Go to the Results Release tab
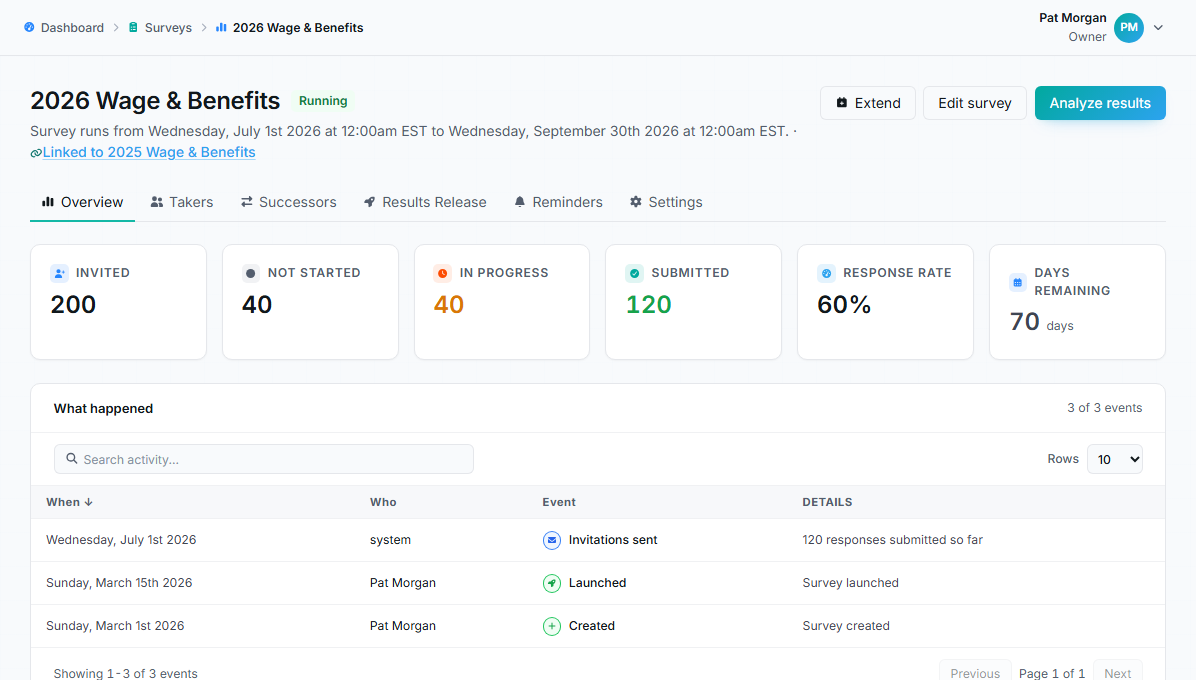This screenshot has height=680, width=1196. coord(425,202)
